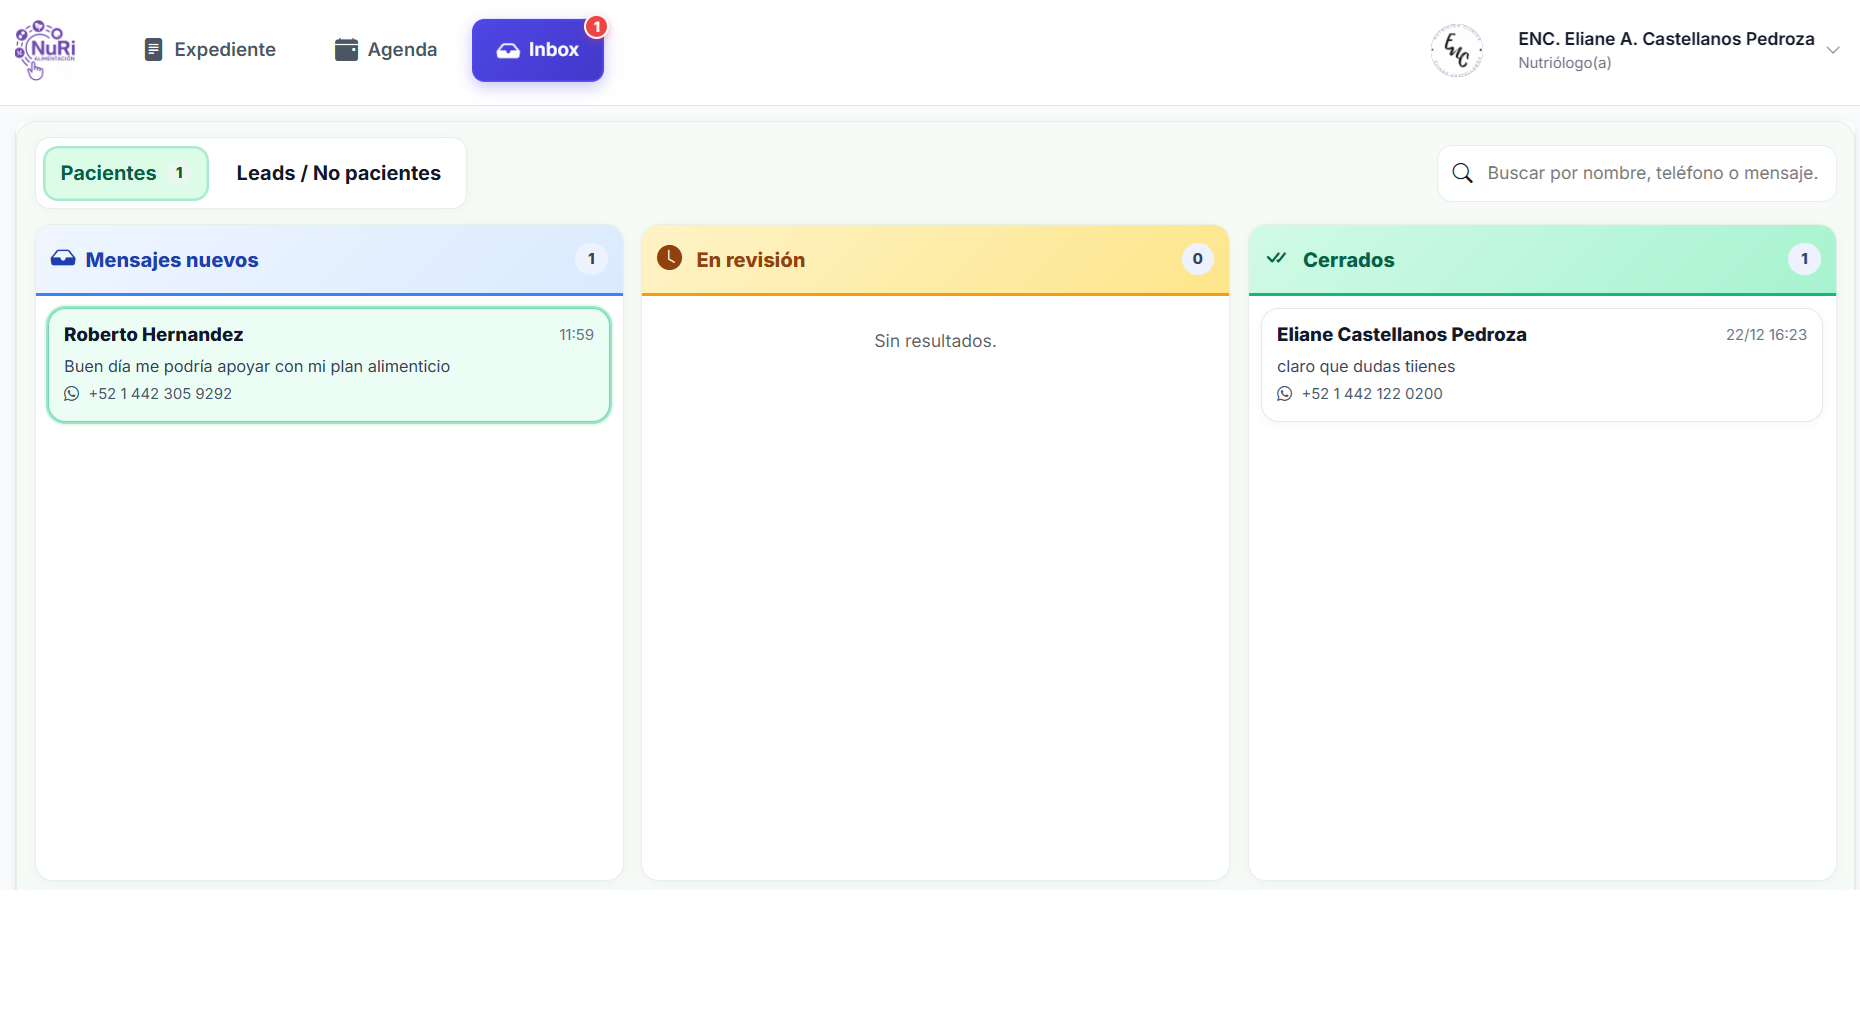Click the name ENC. Eliane A. Castellanos Pedroza
Screen dimensions: 1860x1024
point(1666,39)
